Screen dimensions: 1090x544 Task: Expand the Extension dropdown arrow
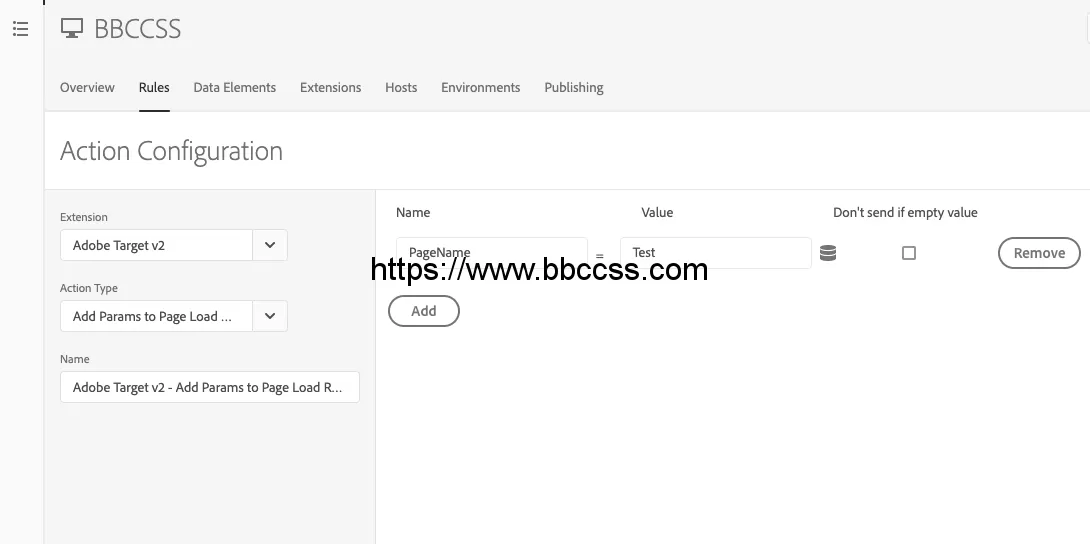point(270,245)
